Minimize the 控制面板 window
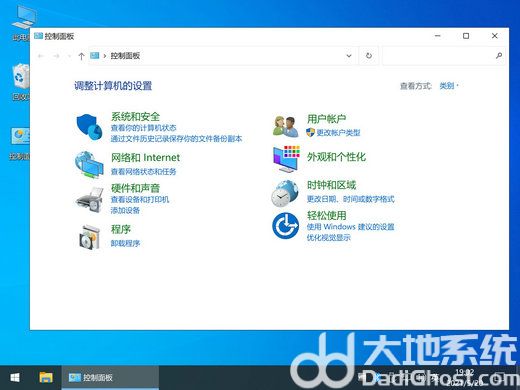This screenshot has width=520, height=390. (x=438, y=36)
